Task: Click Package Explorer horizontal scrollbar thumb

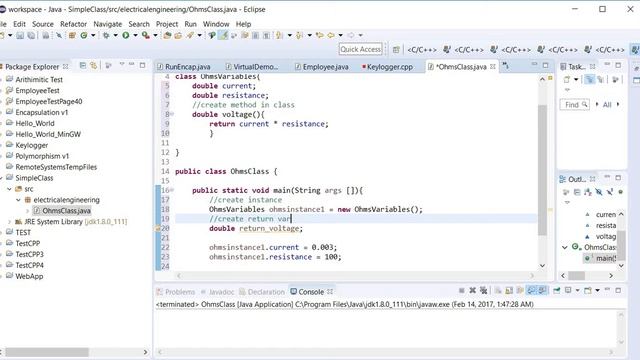Action: point(47,352)
